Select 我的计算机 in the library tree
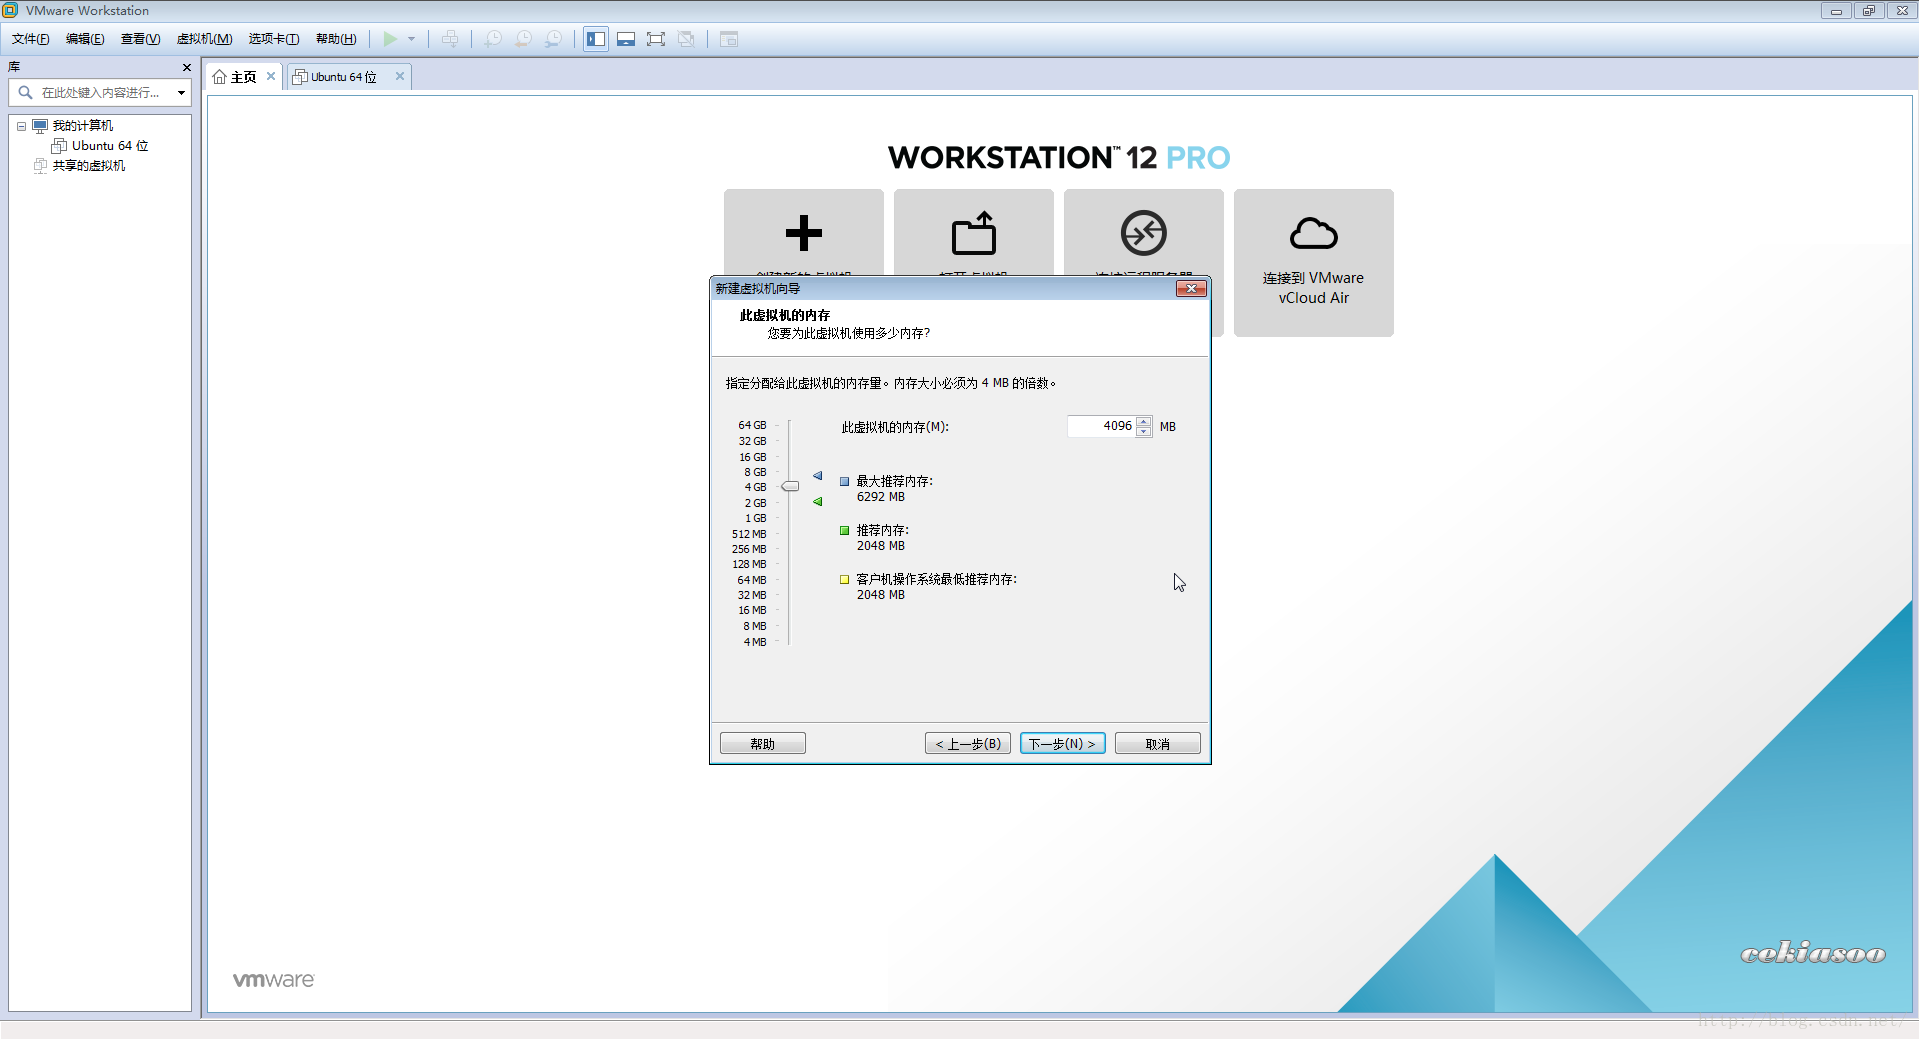The width and height of the screenshot is (1919, 1040). coord(82,126)
